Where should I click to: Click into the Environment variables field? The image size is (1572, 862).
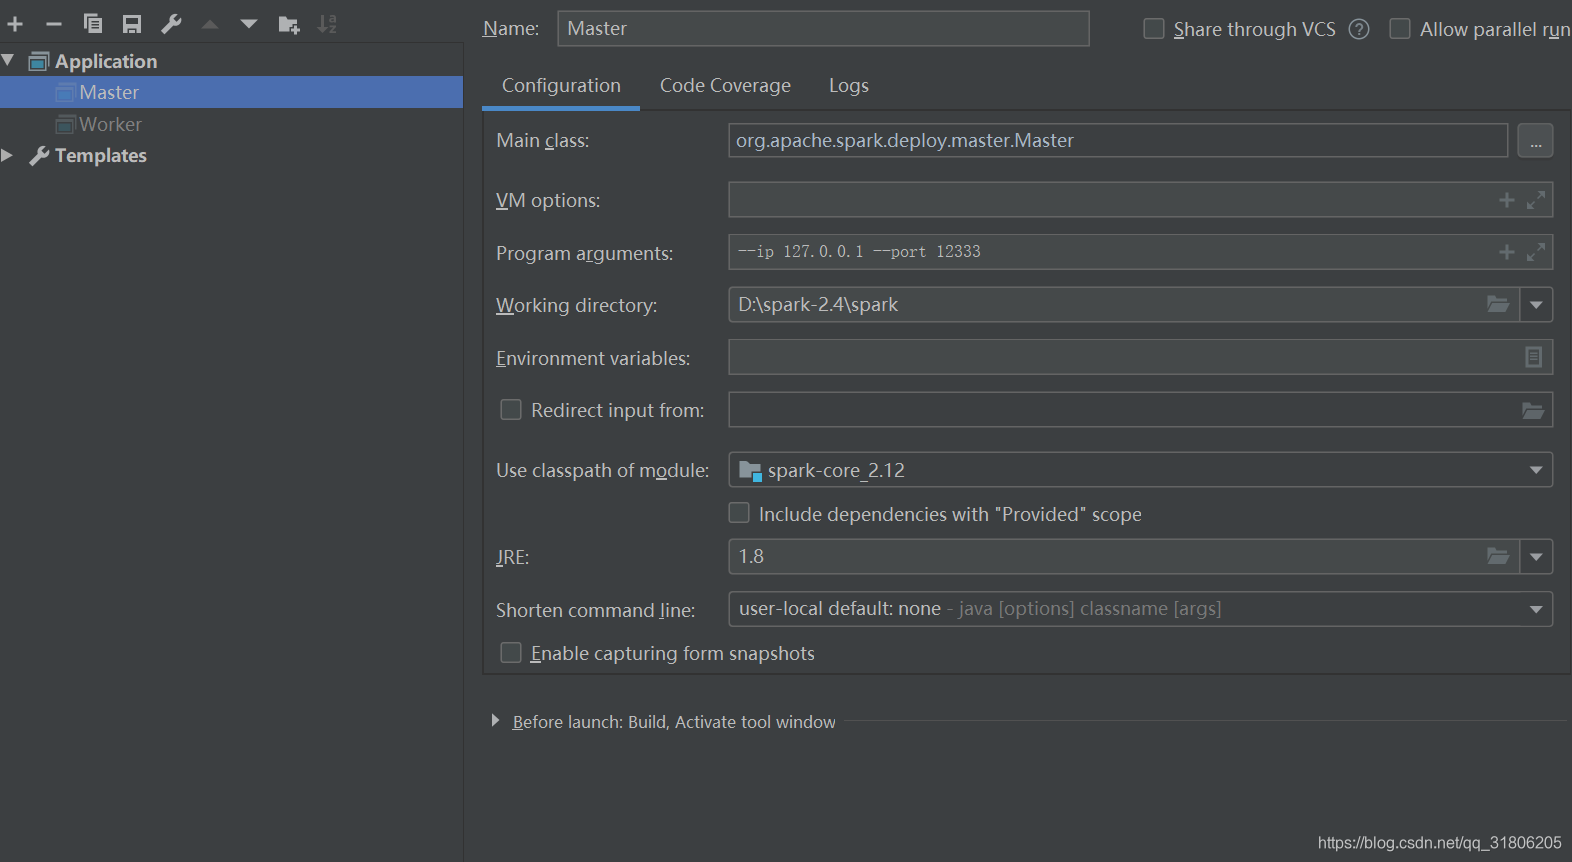tap(1140, 357)
